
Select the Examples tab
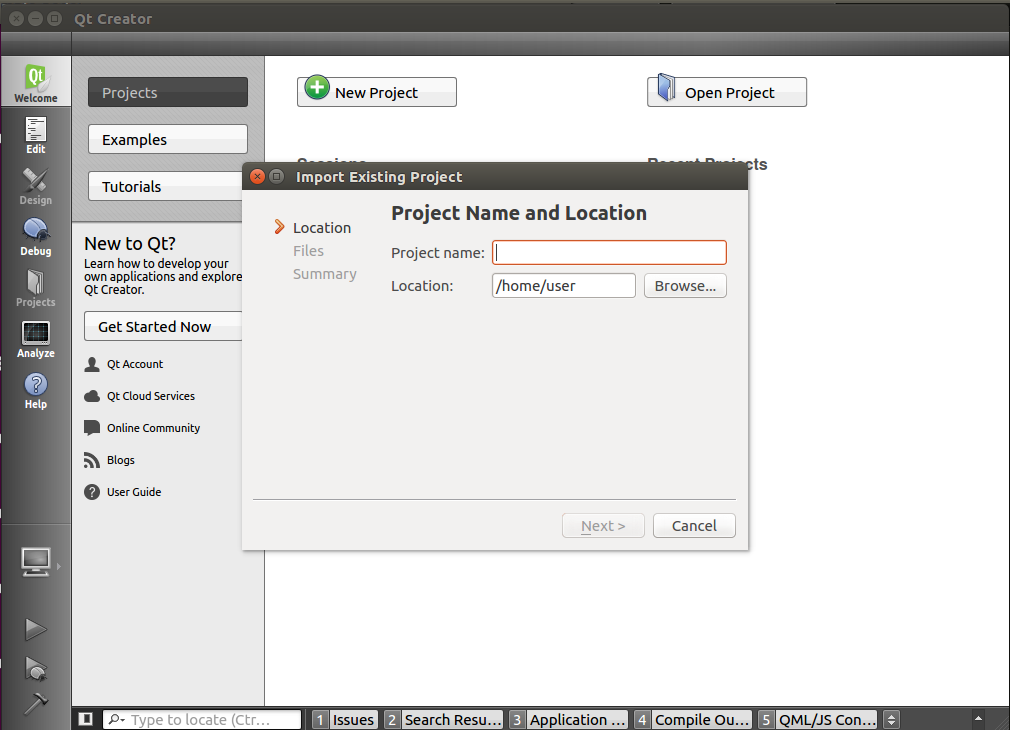pos(168,139)
